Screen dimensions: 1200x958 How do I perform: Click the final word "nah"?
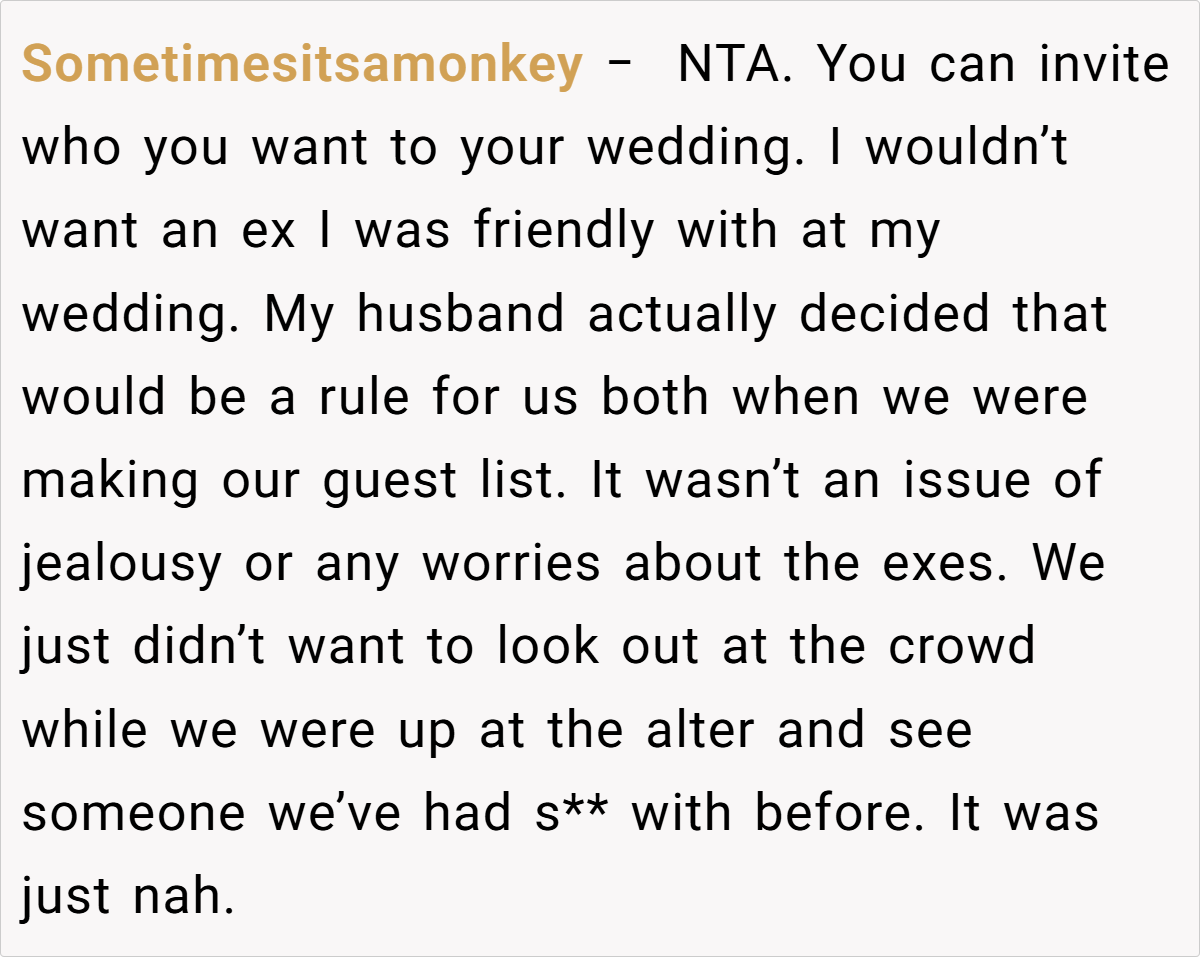pyautogui.click(x=183, y=896)
